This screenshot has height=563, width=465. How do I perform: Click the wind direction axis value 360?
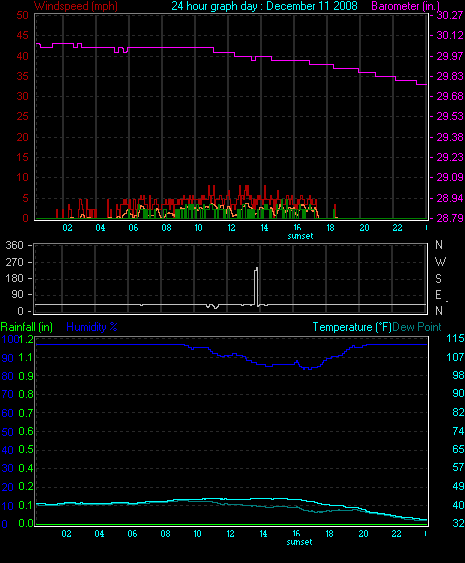click(x=14, y=246)
